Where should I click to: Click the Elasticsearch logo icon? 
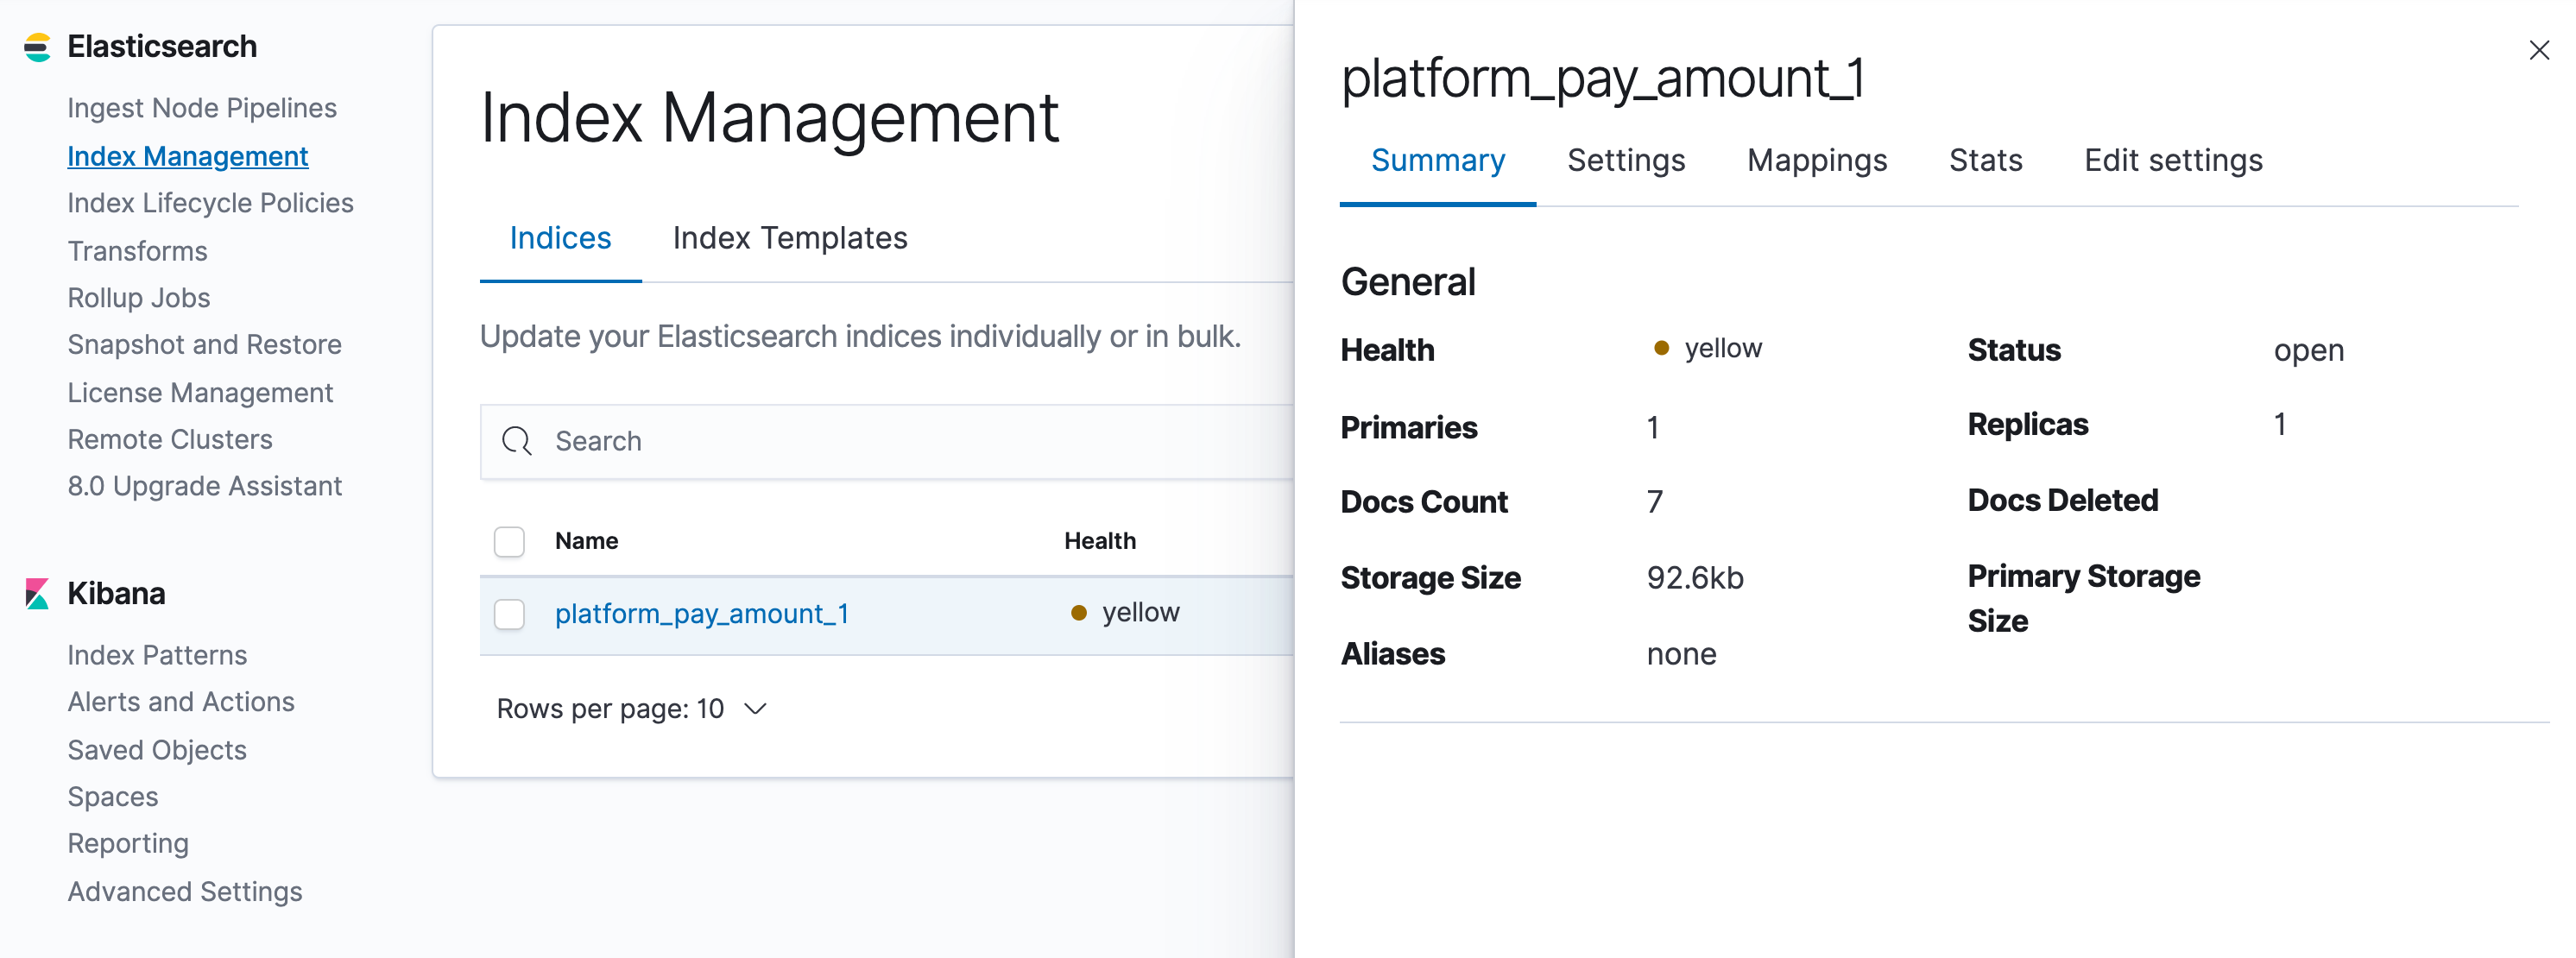[x=37, y=47]
